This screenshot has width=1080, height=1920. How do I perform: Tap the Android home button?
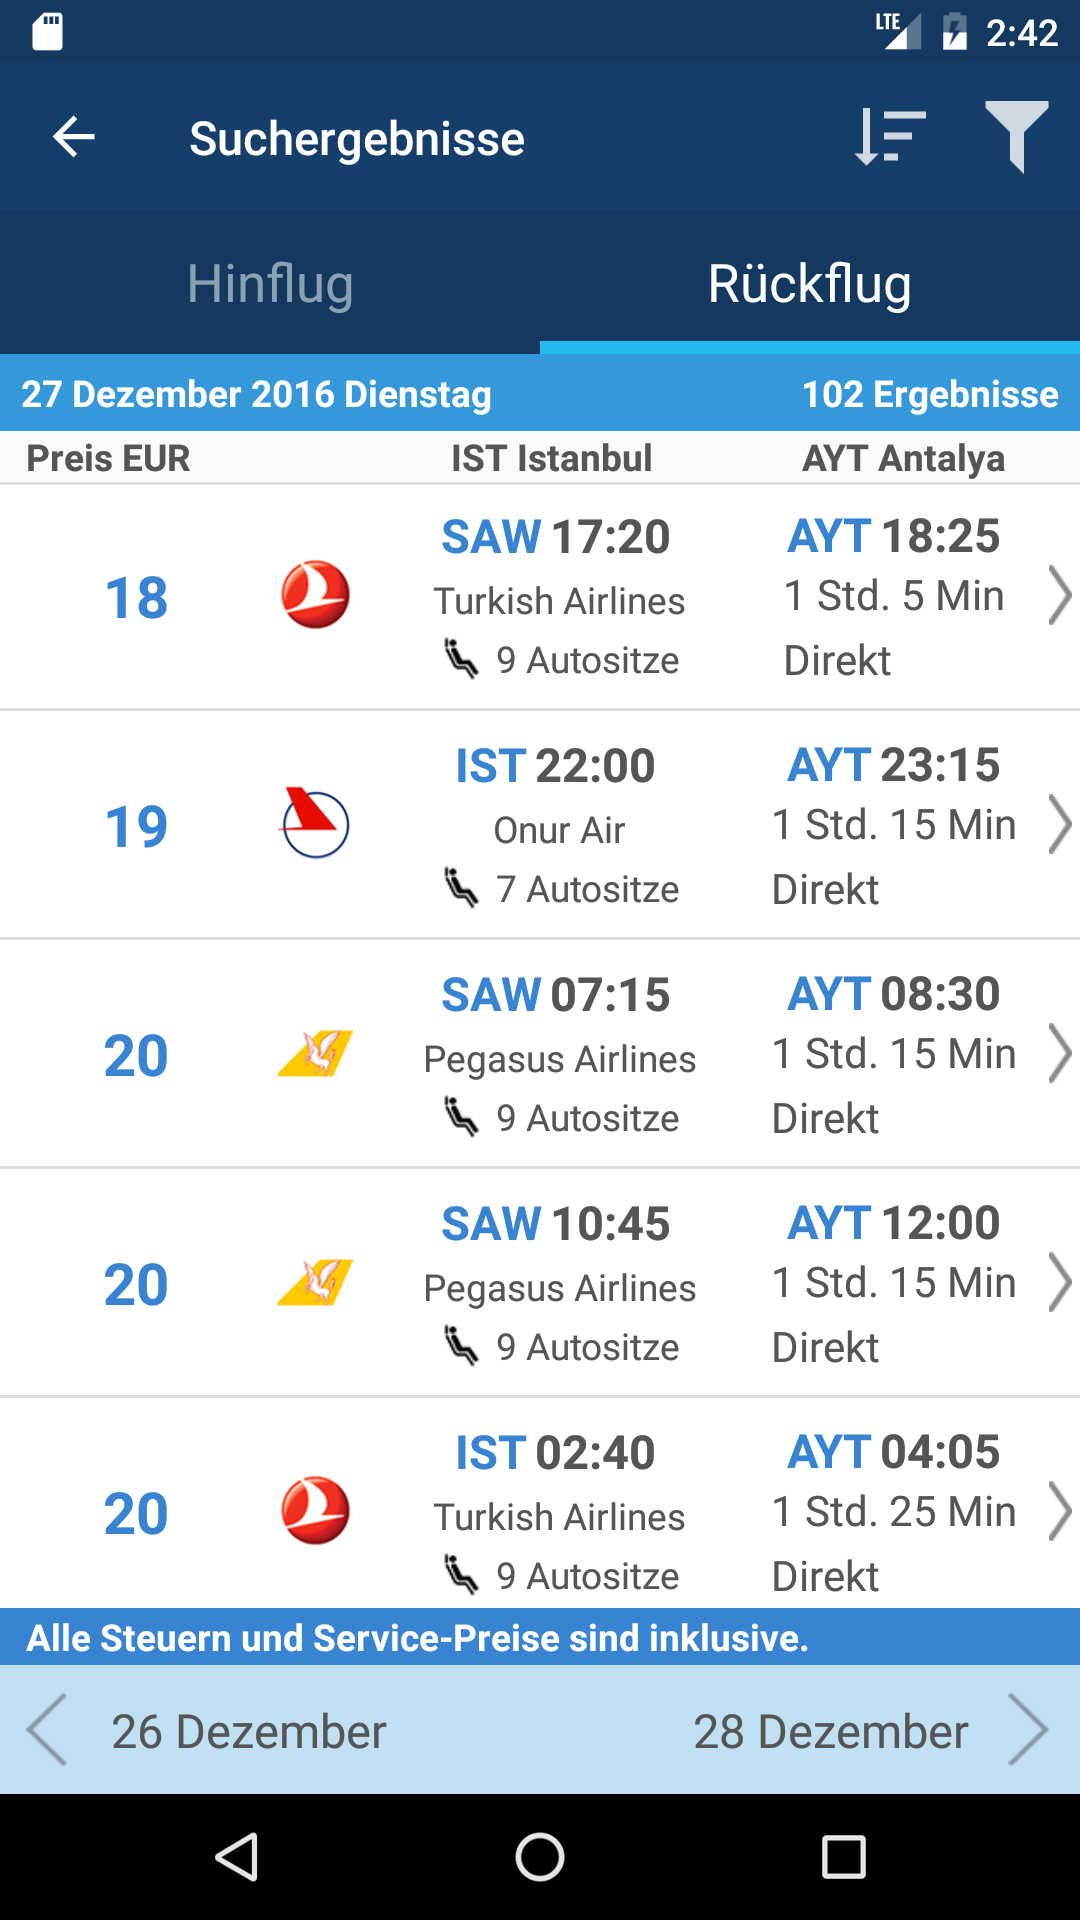(540, 1857)
